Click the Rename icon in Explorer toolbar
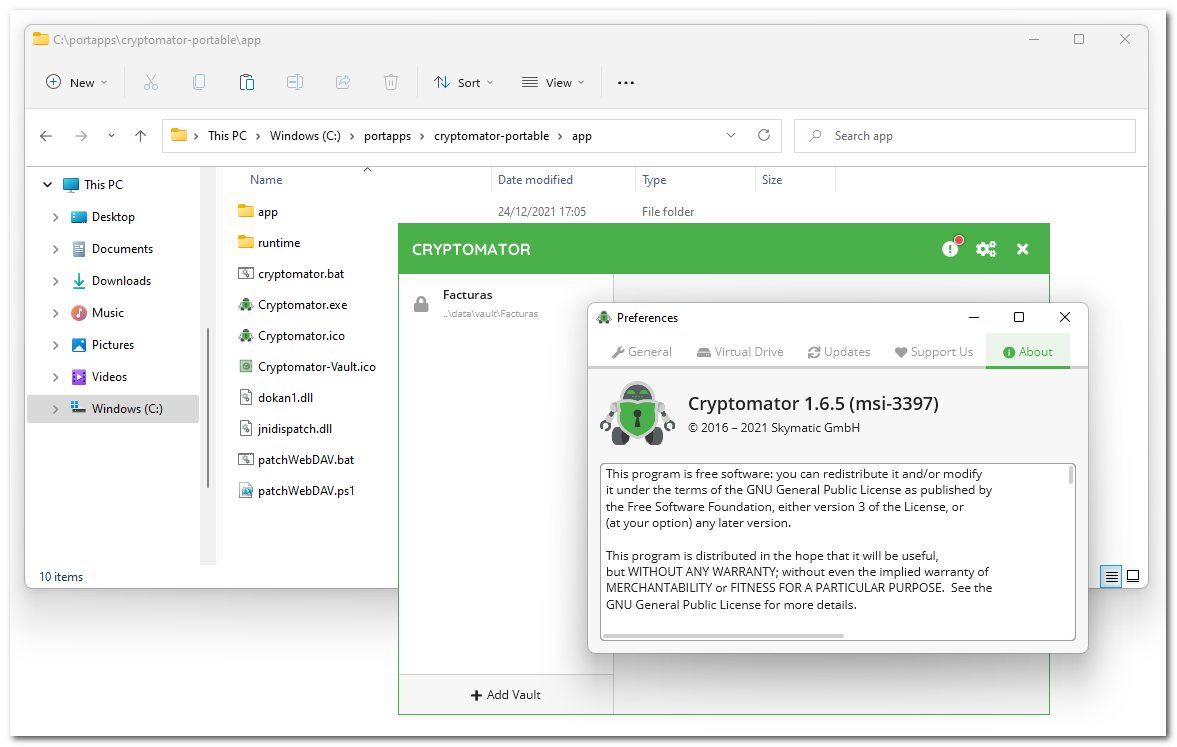The height and width of the screenshot is (747, 1177). [295, 83]
